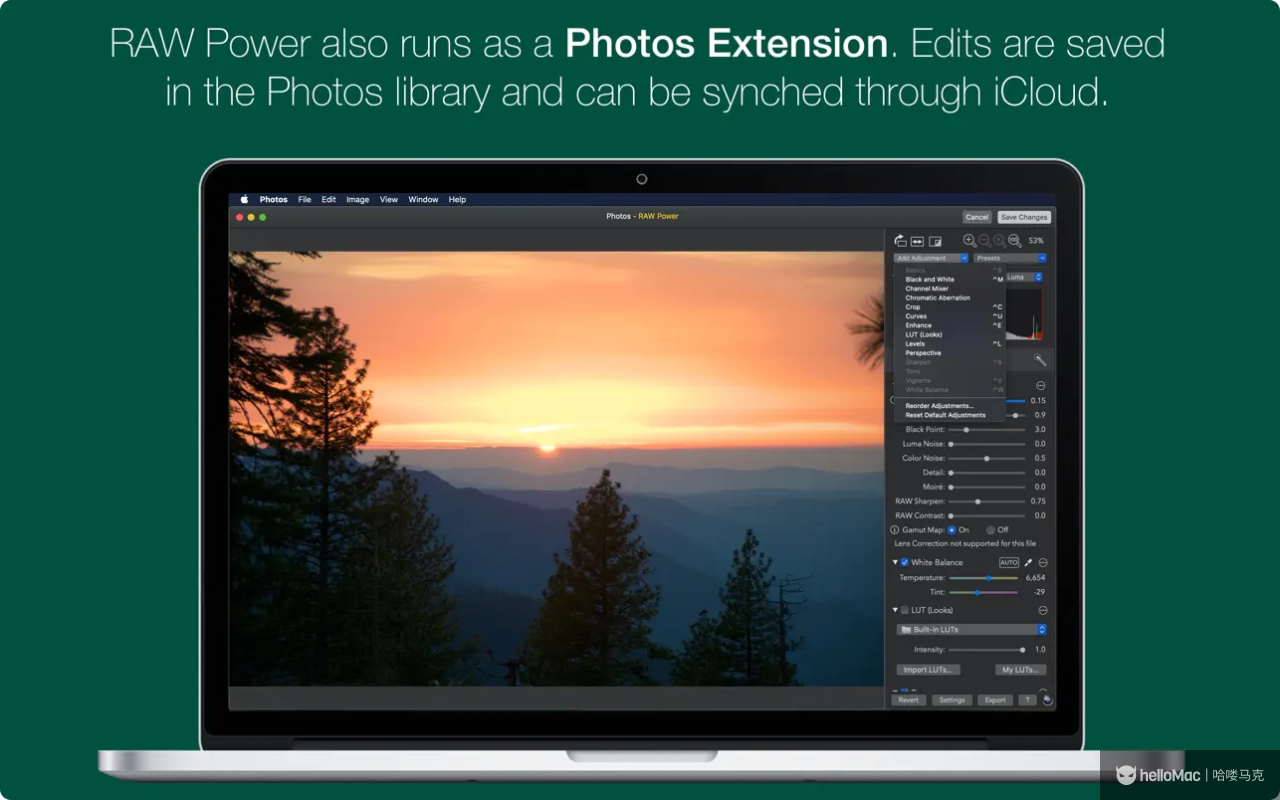1280x800 pixels.
Task: Click the ? help button
Action: point(1027,700)
